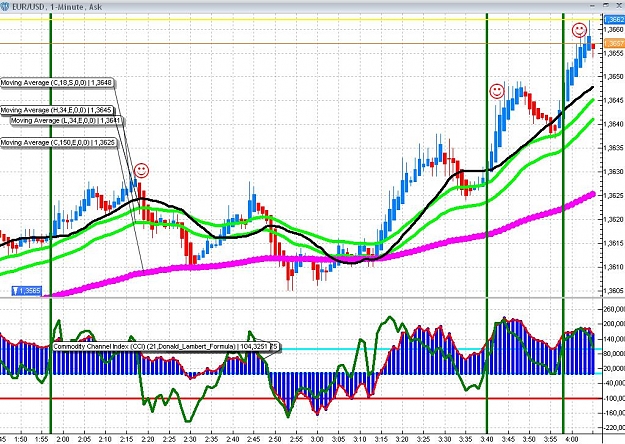625x444 pixels.
Task: Click the 1,3620 price axis label
Action: coord(614,219)
